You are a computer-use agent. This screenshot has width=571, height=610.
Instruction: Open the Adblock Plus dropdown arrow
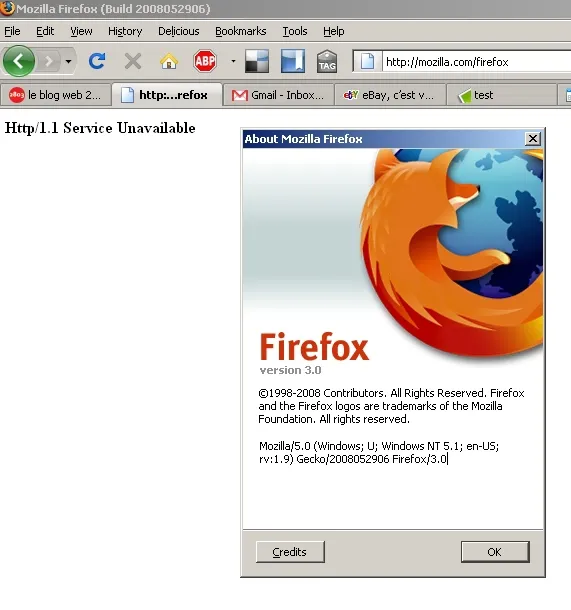pyautogui.click(x=233, y=61)
